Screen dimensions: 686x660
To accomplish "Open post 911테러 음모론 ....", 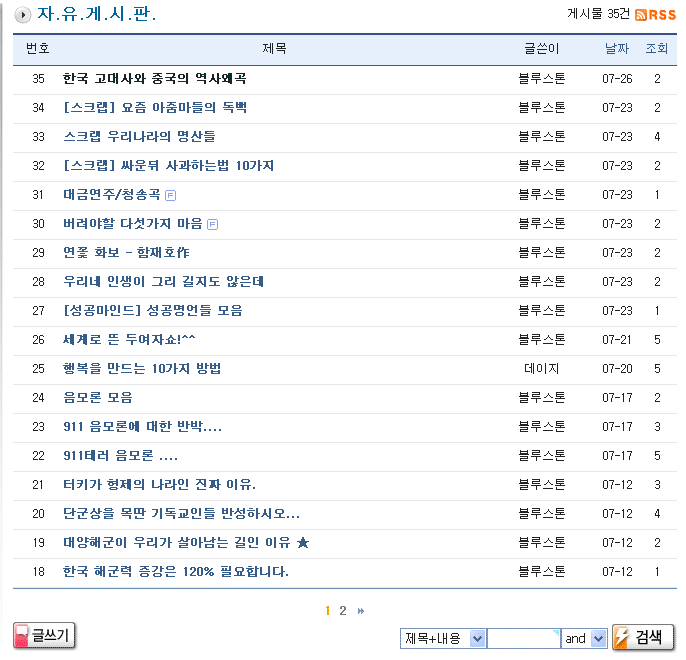I will point(120,456).
